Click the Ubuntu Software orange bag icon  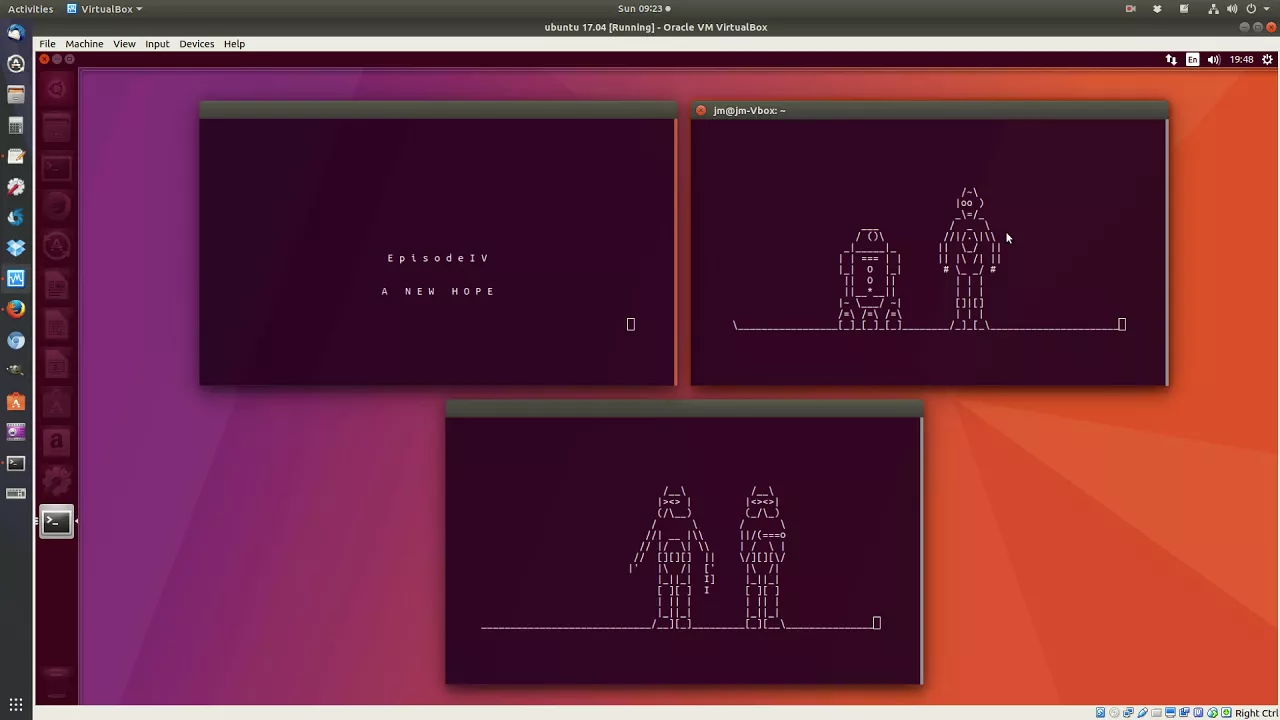click(x=16, y=402)
